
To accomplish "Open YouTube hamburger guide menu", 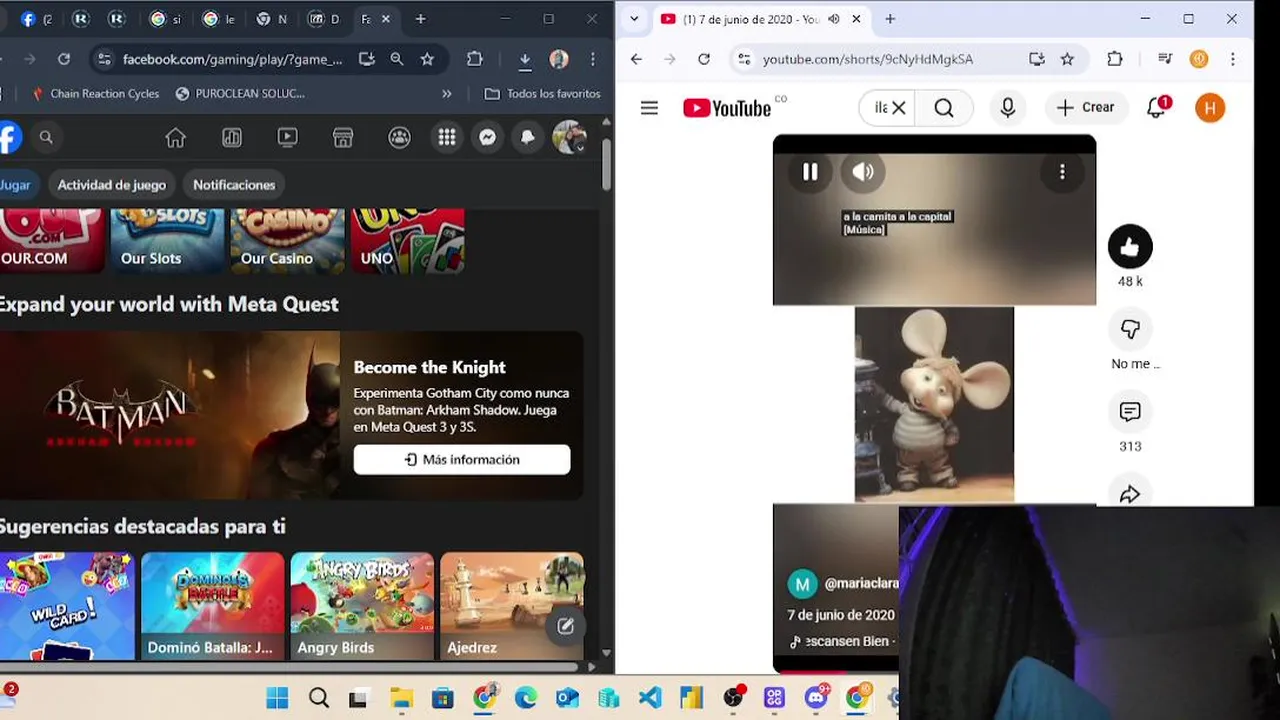I will (x=649, y=108).
